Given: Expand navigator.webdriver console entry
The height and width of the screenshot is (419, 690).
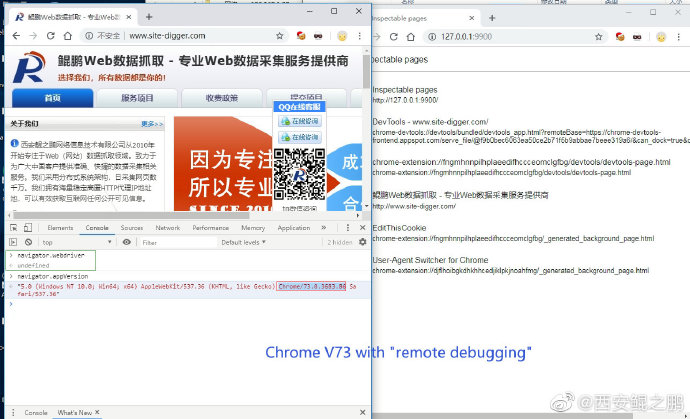Looking at the screenshot, I should pyautogui.click(x=11, y=255).
